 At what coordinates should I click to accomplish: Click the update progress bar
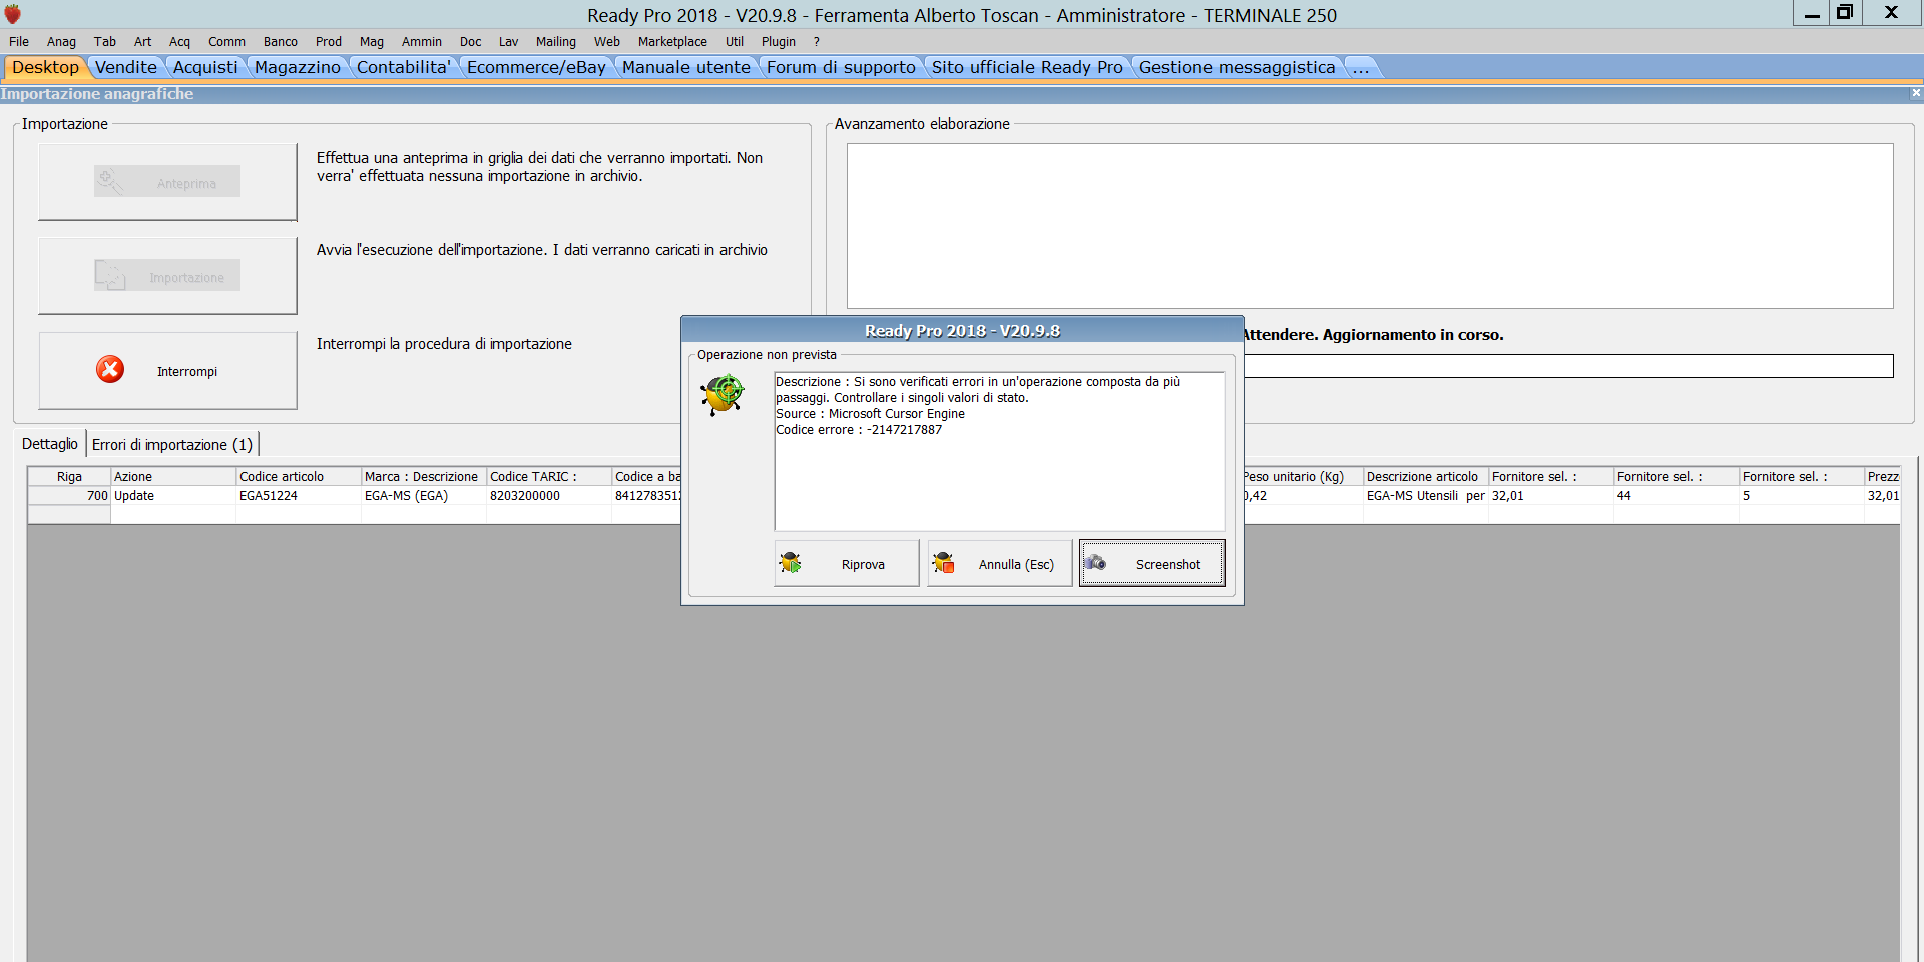tap(1568, 366)
